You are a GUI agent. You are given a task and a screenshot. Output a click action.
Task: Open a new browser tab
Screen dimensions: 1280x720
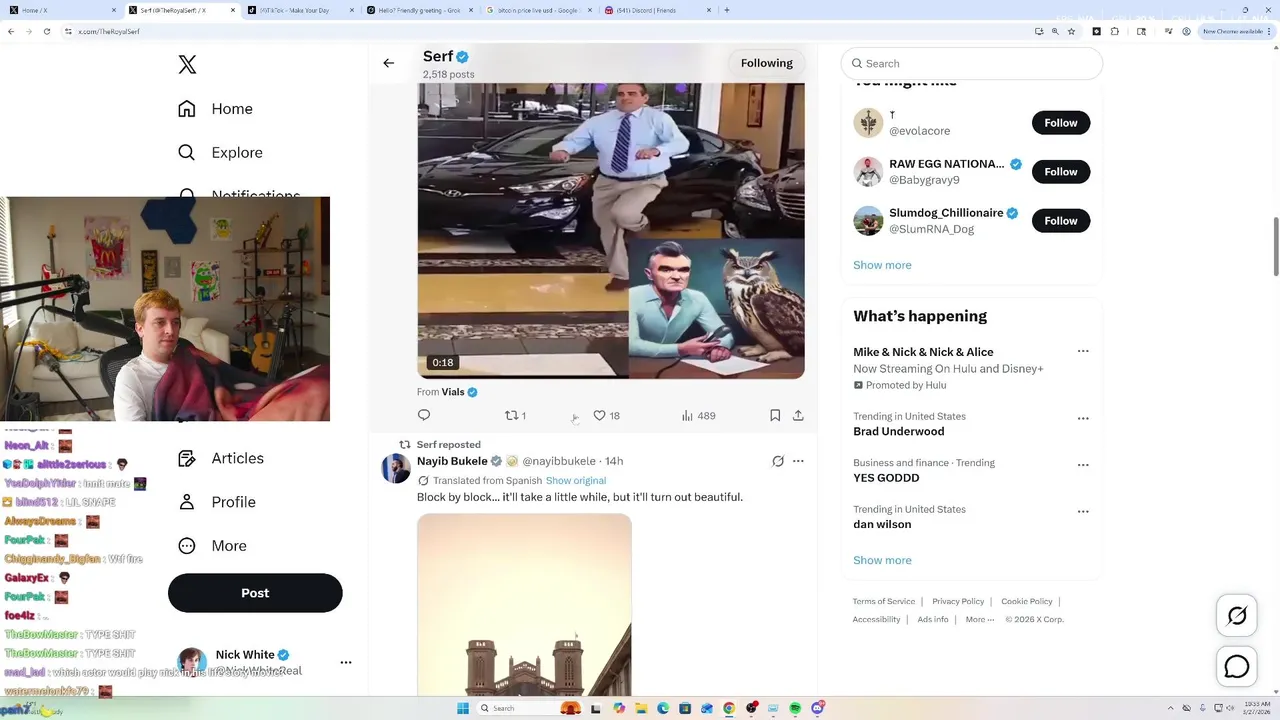[727, 10]
